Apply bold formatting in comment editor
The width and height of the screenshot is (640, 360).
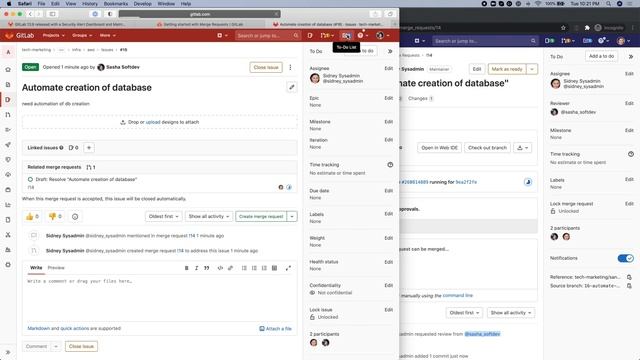click(187, 268)
